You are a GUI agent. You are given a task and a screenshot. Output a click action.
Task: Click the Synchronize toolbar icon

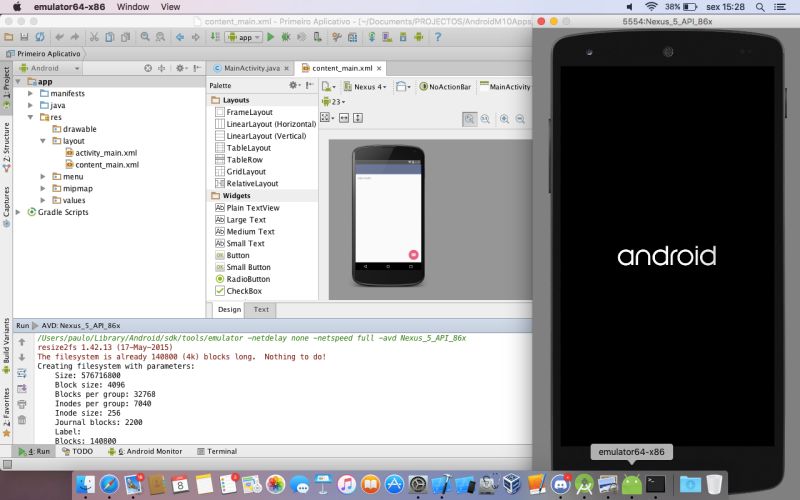coord(40,37)
